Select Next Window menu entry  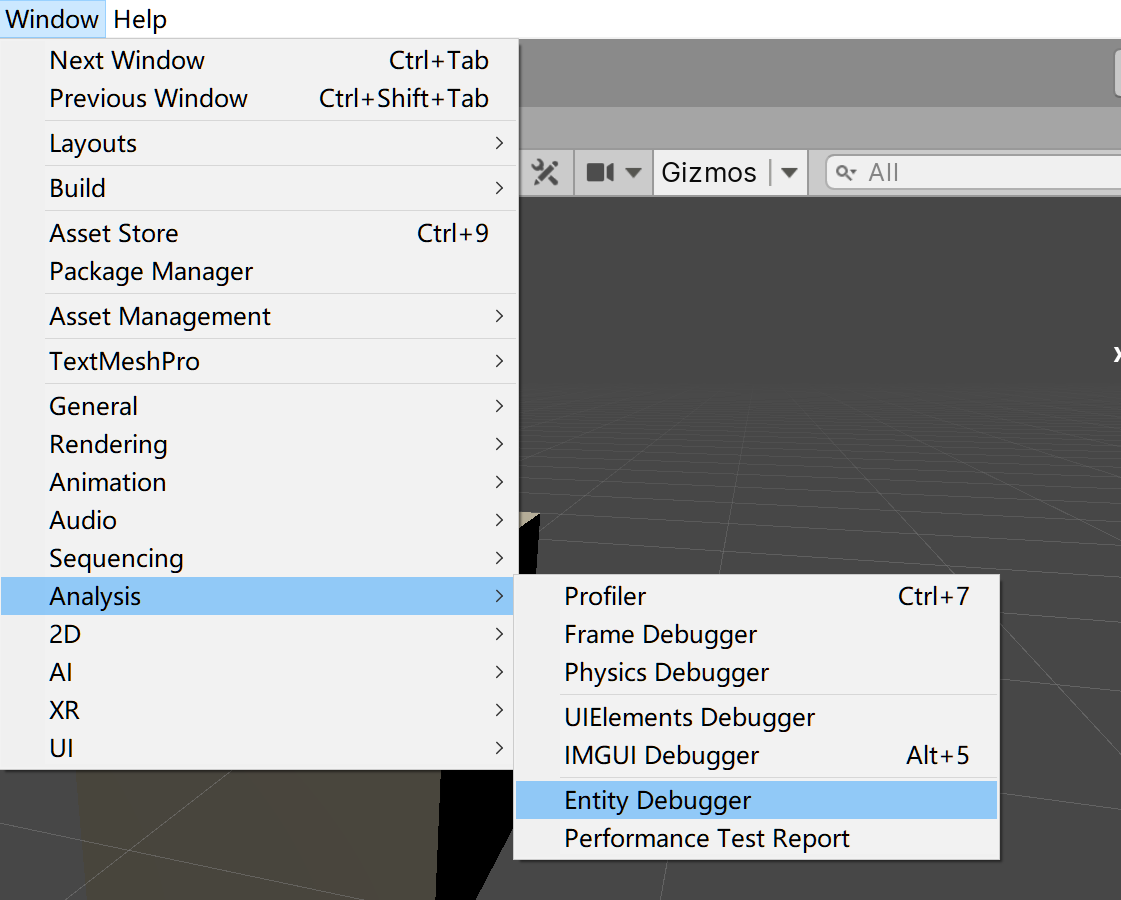(259, 60)
